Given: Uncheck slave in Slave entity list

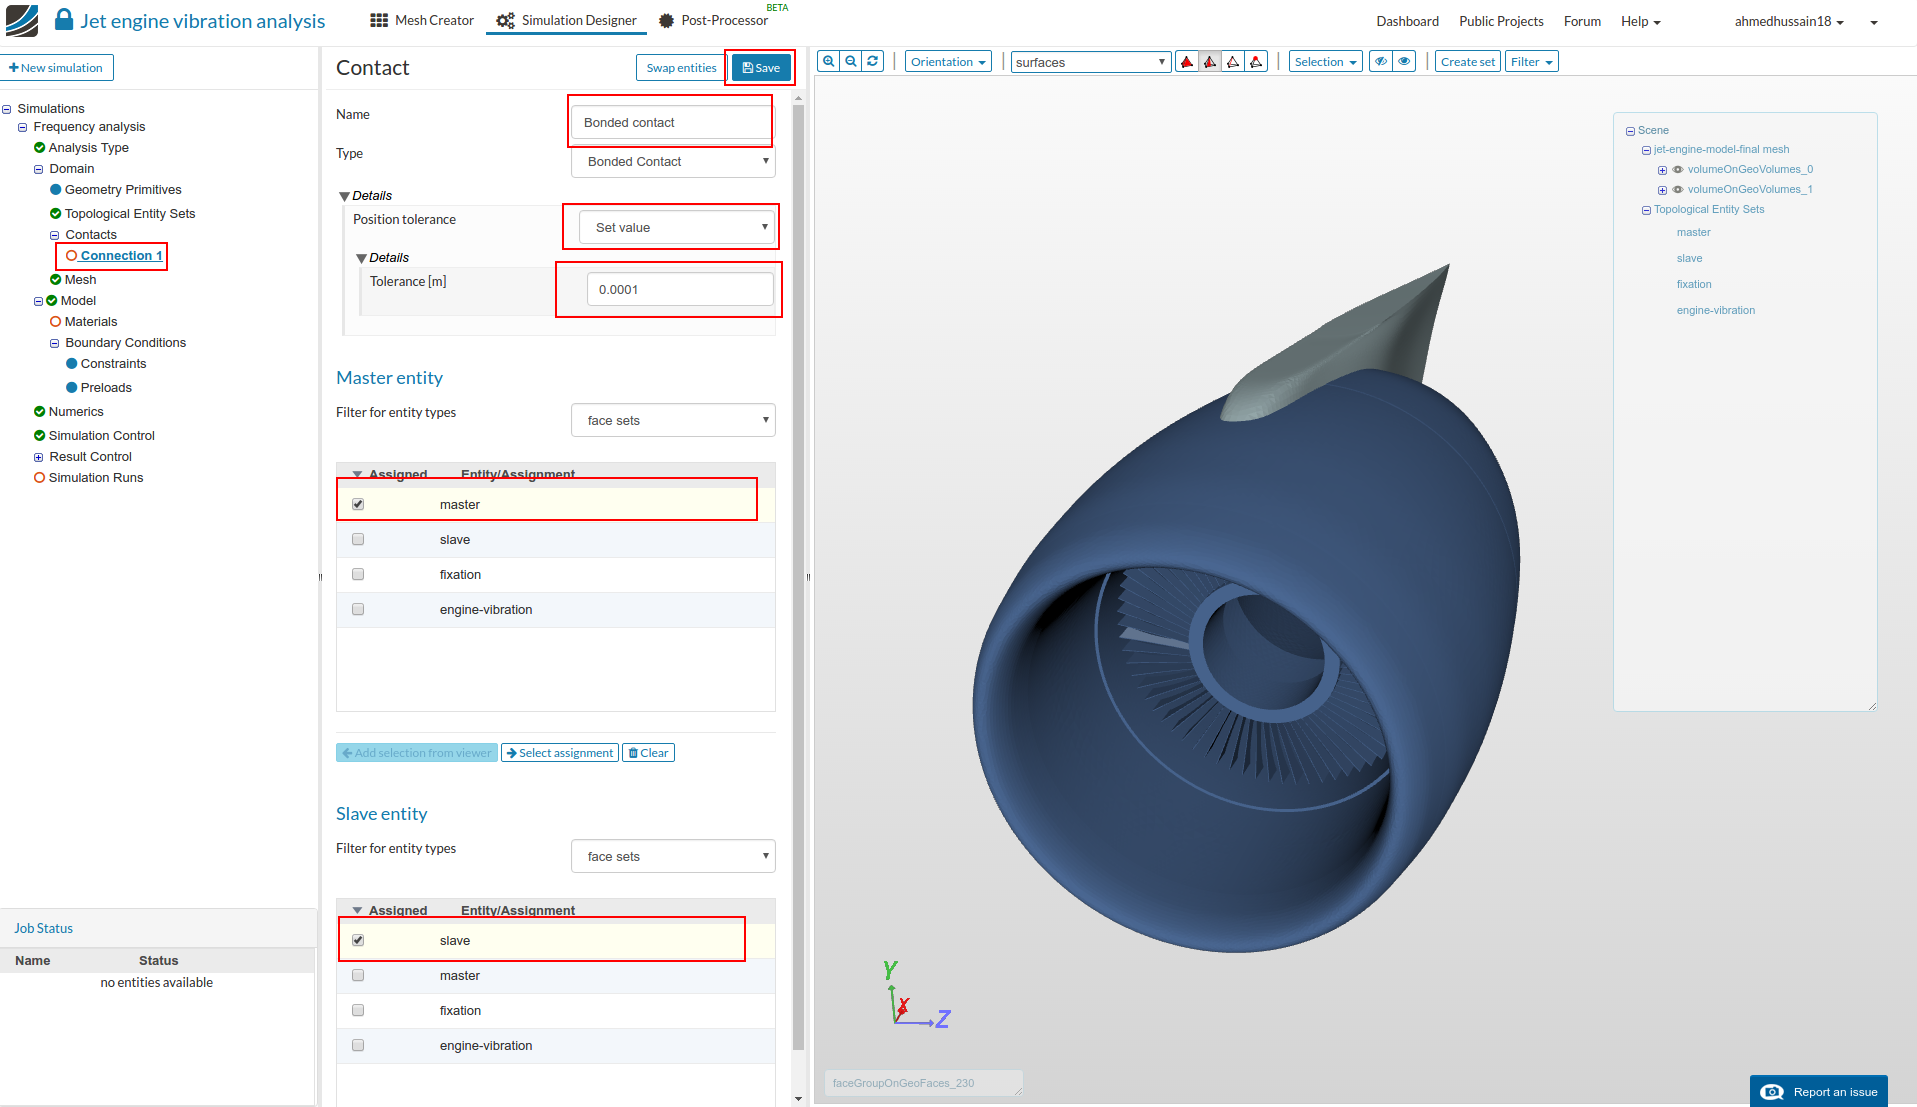Looking at the screenshot, I should 358,941.
